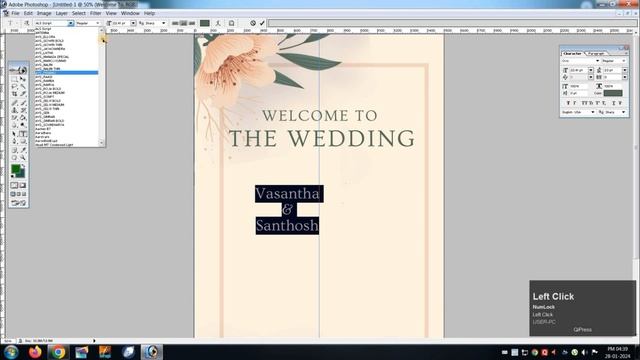
Task: Open the options bar font size dropdown
Action: (133, 23)
